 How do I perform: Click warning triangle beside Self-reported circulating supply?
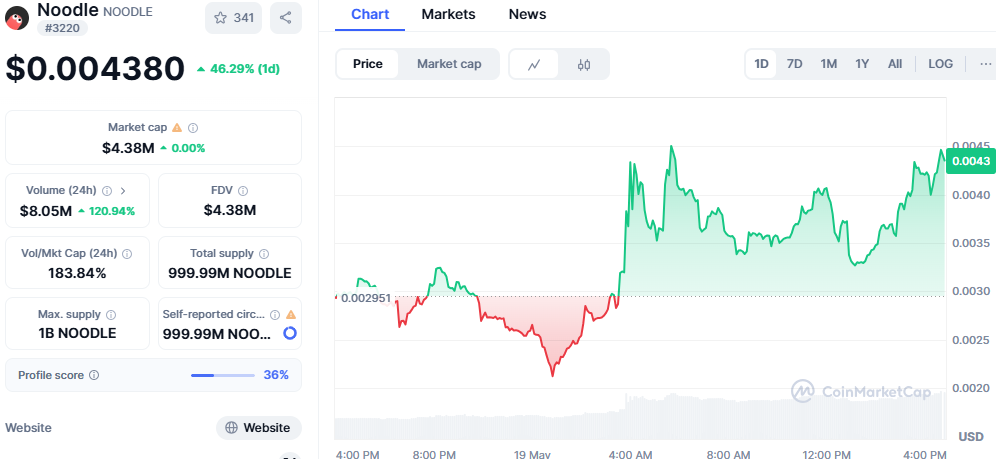291,315
